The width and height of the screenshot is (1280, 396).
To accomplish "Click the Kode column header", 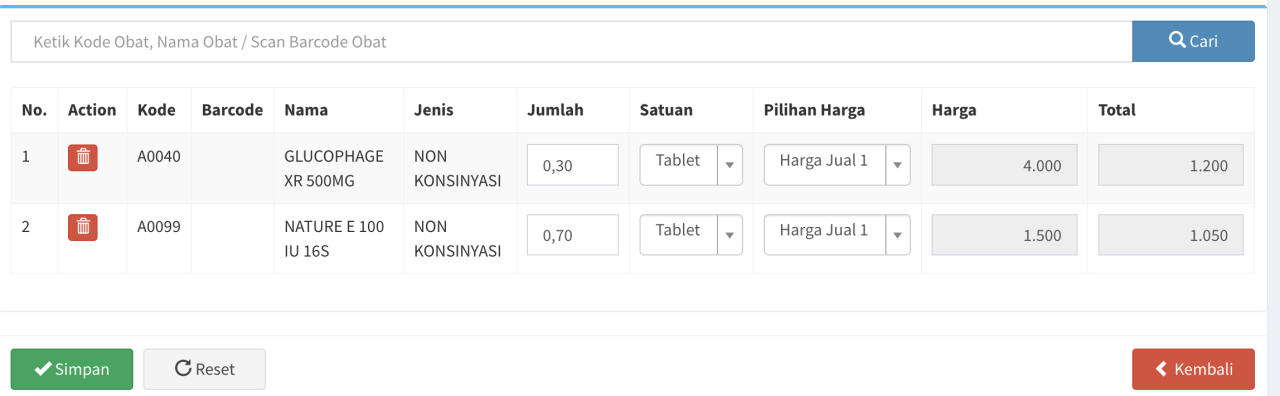I will click(x=157, y=110).
